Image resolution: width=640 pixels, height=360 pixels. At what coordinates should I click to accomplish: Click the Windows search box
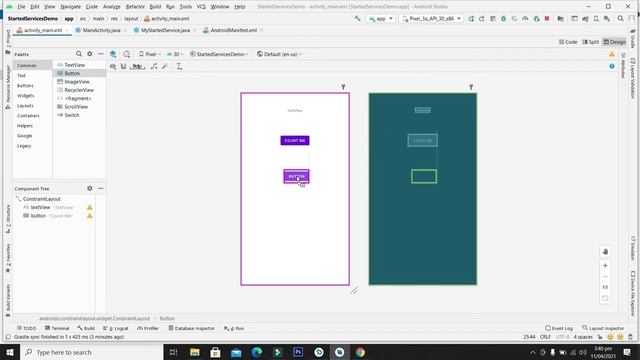92,352
